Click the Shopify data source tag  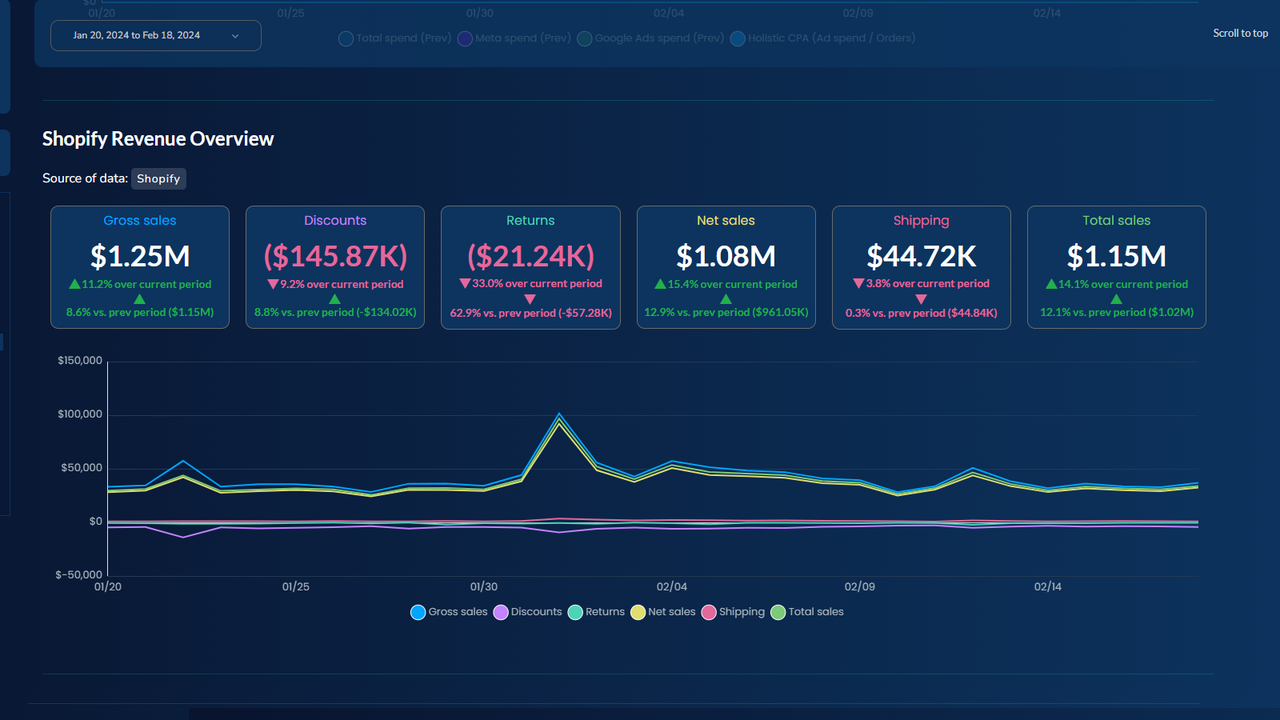point(159,179)
